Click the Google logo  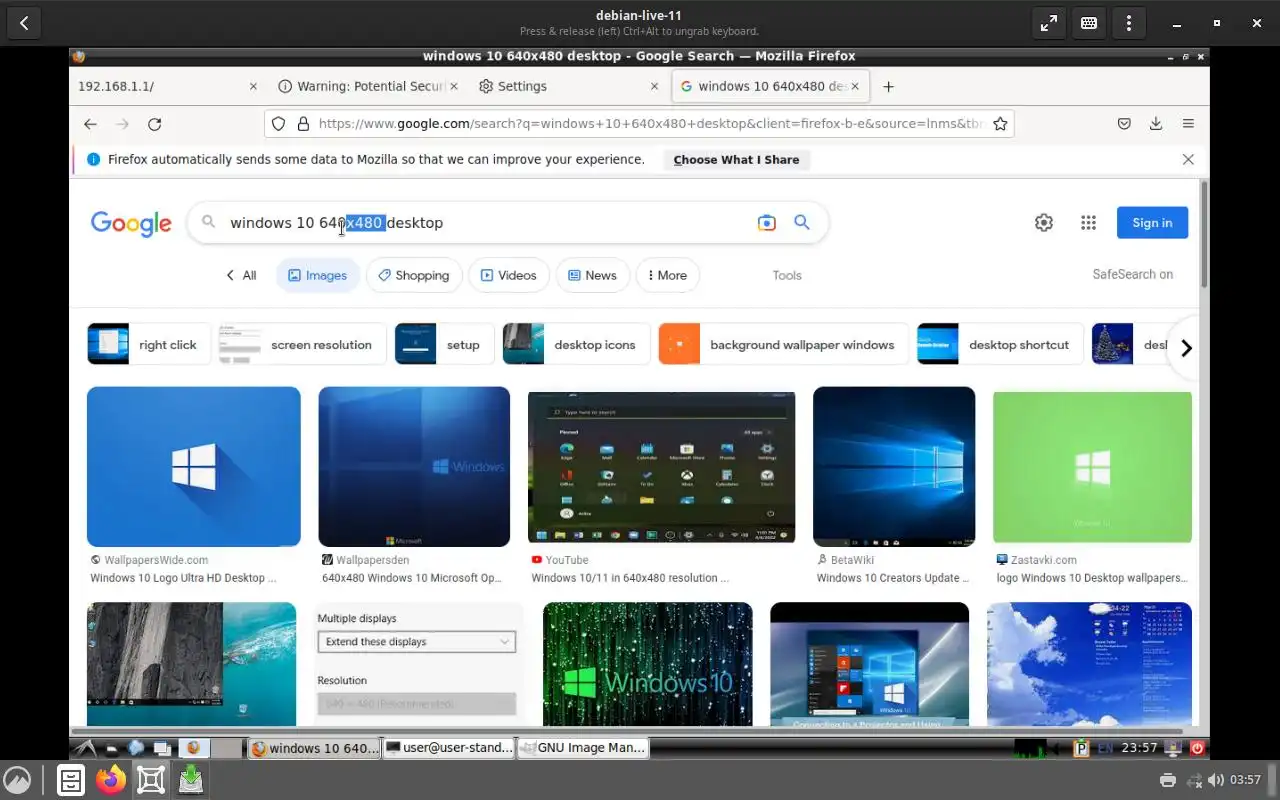pyautogui.click(x=131, y=223)
